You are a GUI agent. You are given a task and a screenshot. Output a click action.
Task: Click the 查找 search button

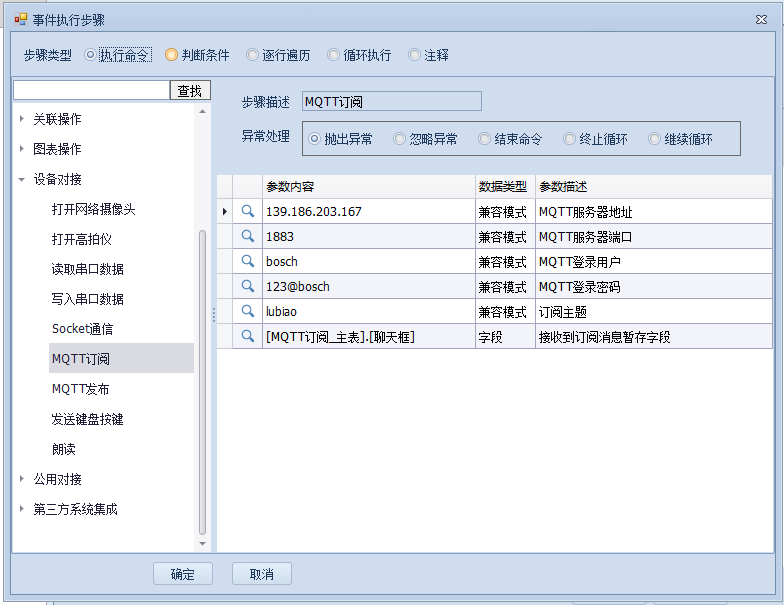coord(190,91)
